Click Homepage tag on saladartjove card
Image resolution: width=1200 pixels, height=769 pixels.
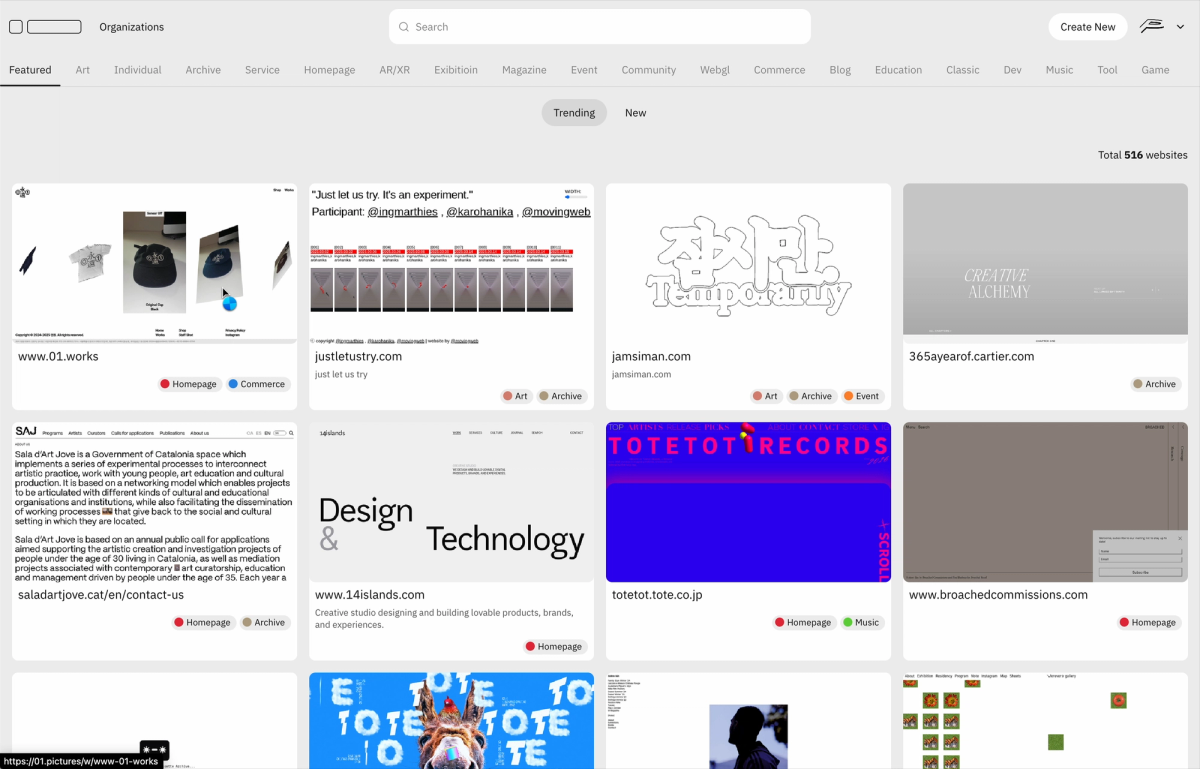(x=202, y=622)
